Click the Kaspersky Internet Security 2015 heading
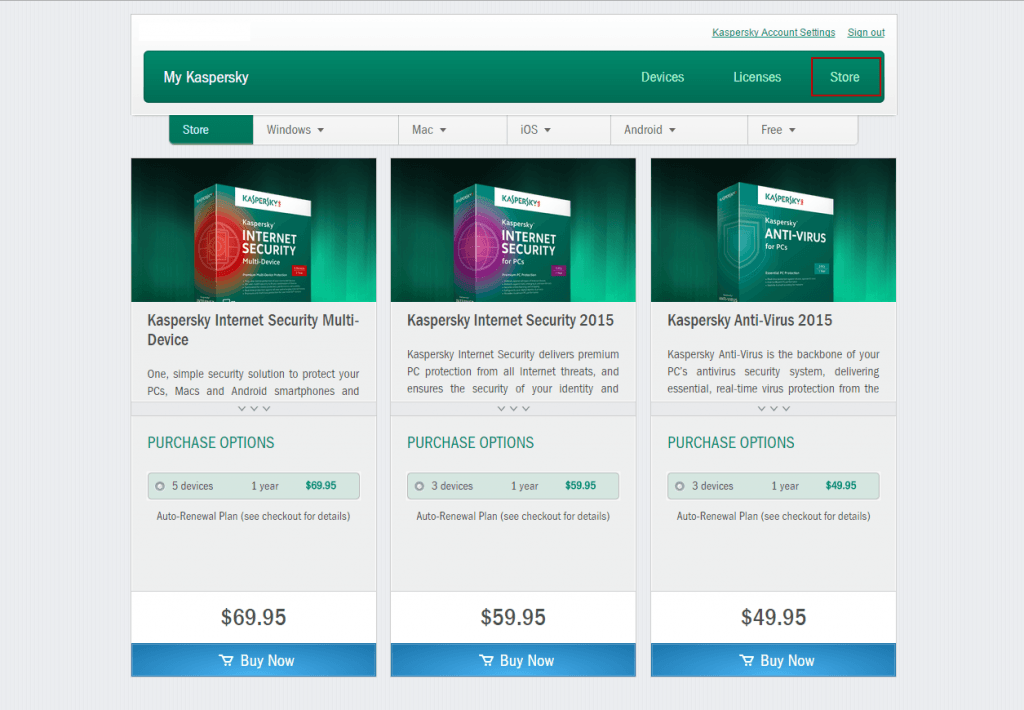This screenshot has height=710, width=1024. pos(510,320)
